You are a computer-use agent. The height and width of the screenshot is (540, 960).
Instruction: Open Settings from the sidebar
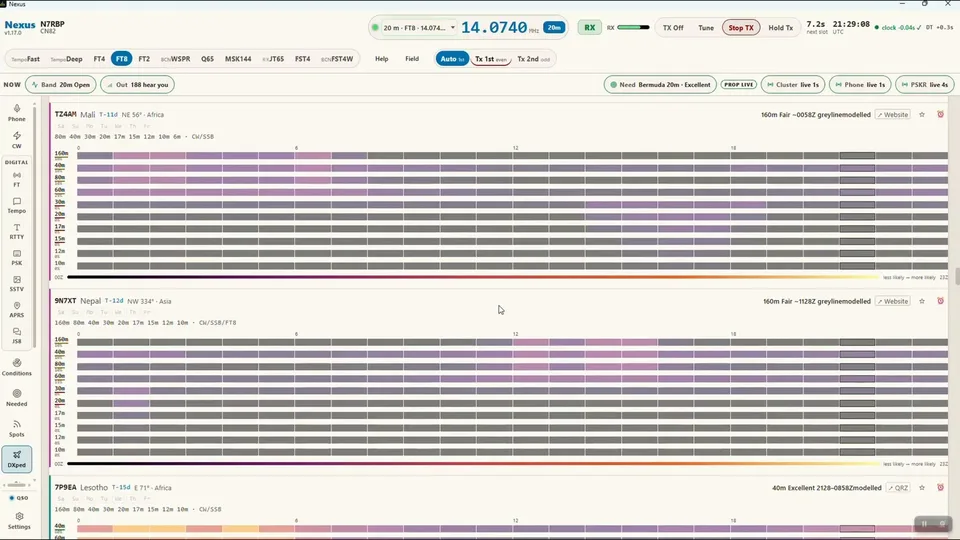coord(19,521)
